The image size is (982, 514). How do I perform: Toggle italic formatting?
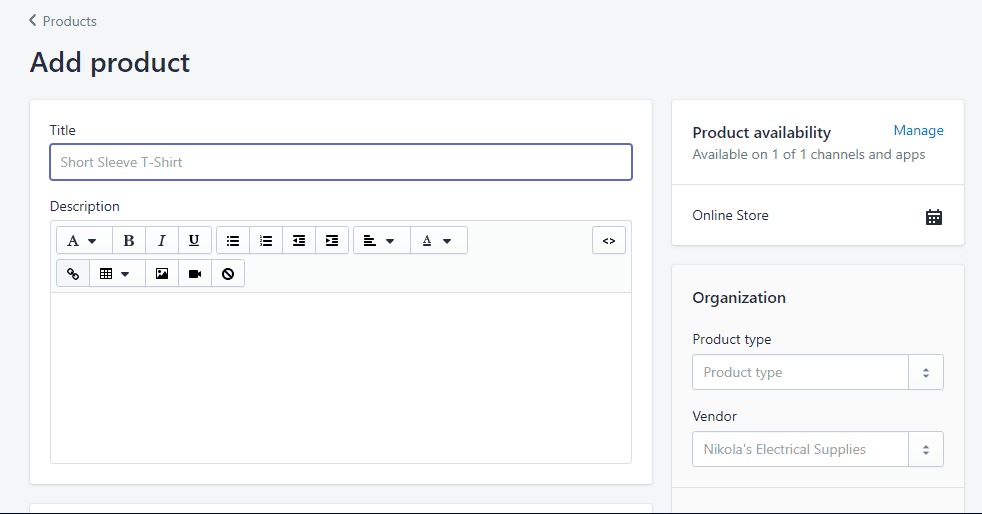coord(162,240)
